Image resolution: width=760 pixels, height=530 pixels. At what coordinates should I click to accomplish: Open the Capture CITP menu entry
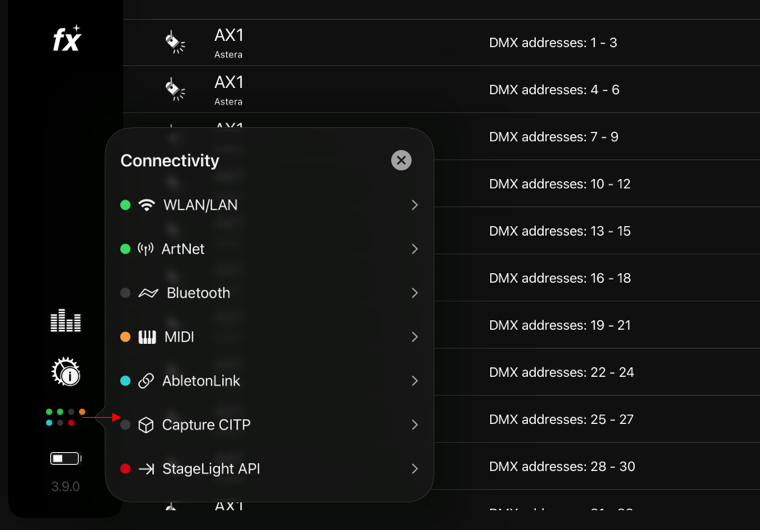coord(269,425)
